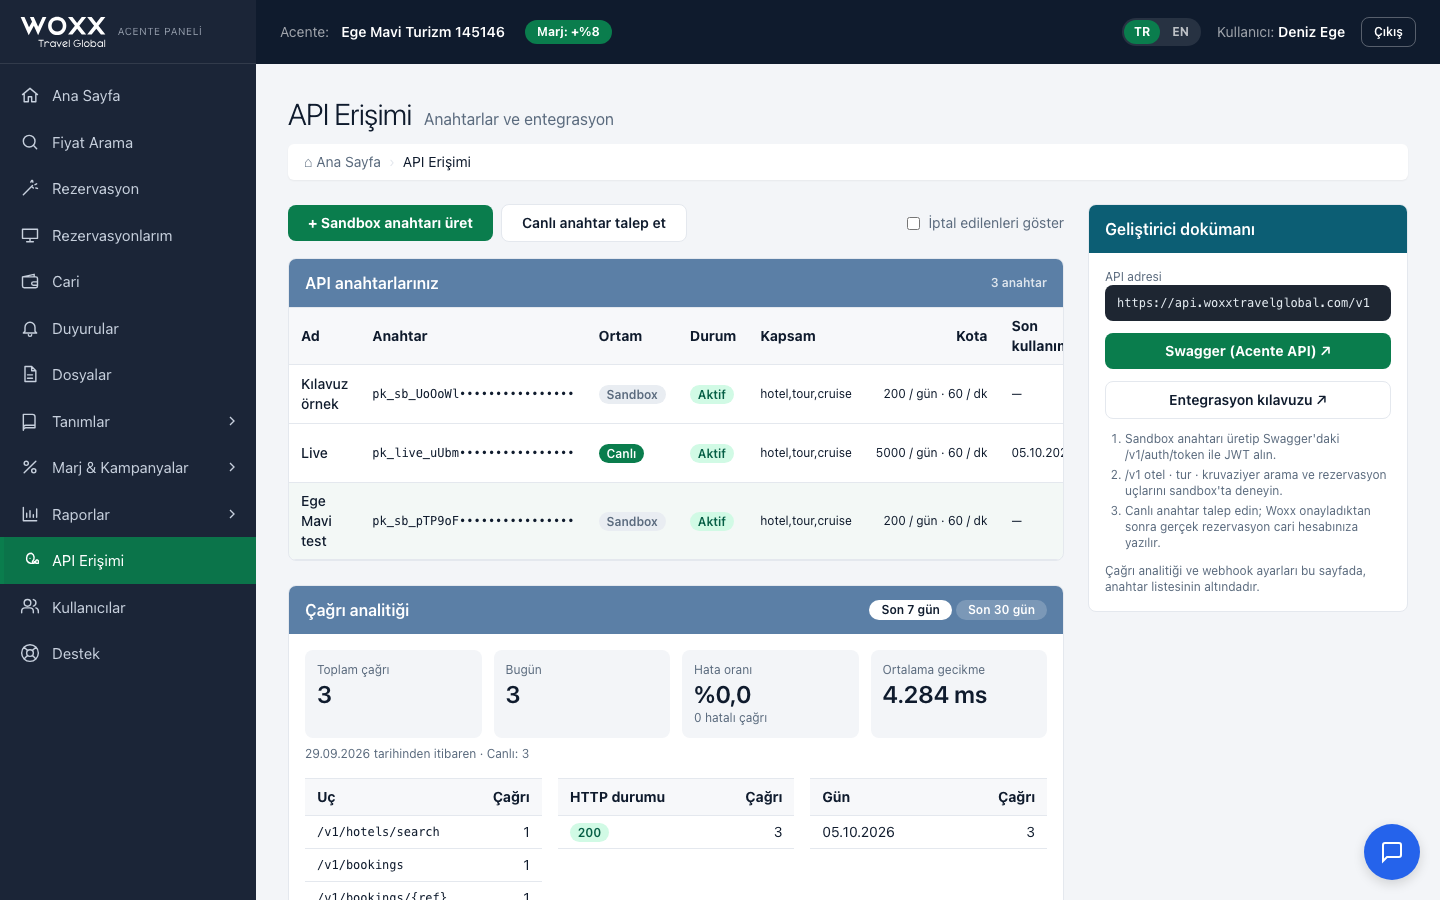Click the Canlı anahtar talep et button
Viewport: 1440px width, 900px height.
click(x=594, y=223)
